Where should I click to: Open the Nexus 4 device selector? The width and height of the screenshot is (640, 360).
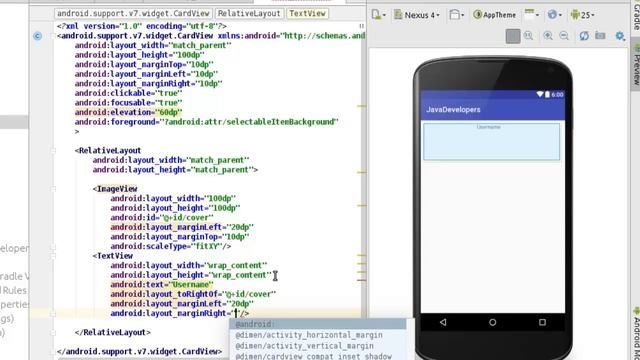point(416,15)
